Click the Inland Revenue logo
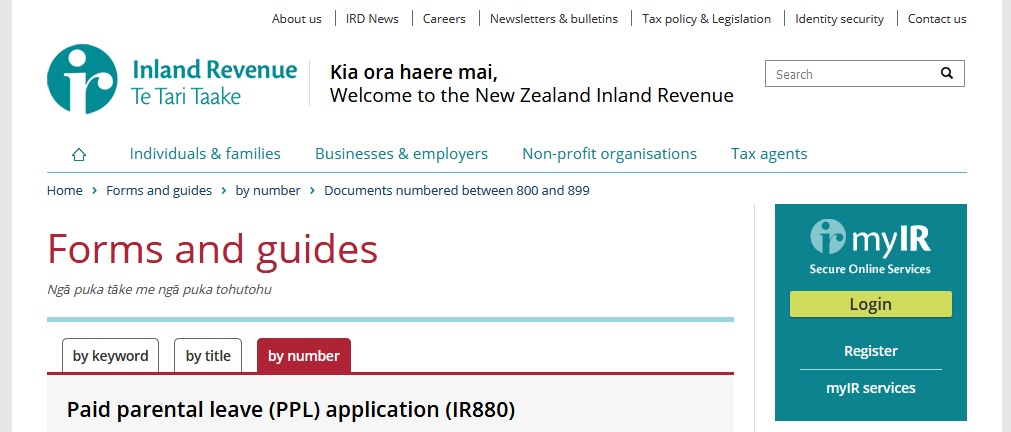The image size is (1011, 432). point(172,78)
